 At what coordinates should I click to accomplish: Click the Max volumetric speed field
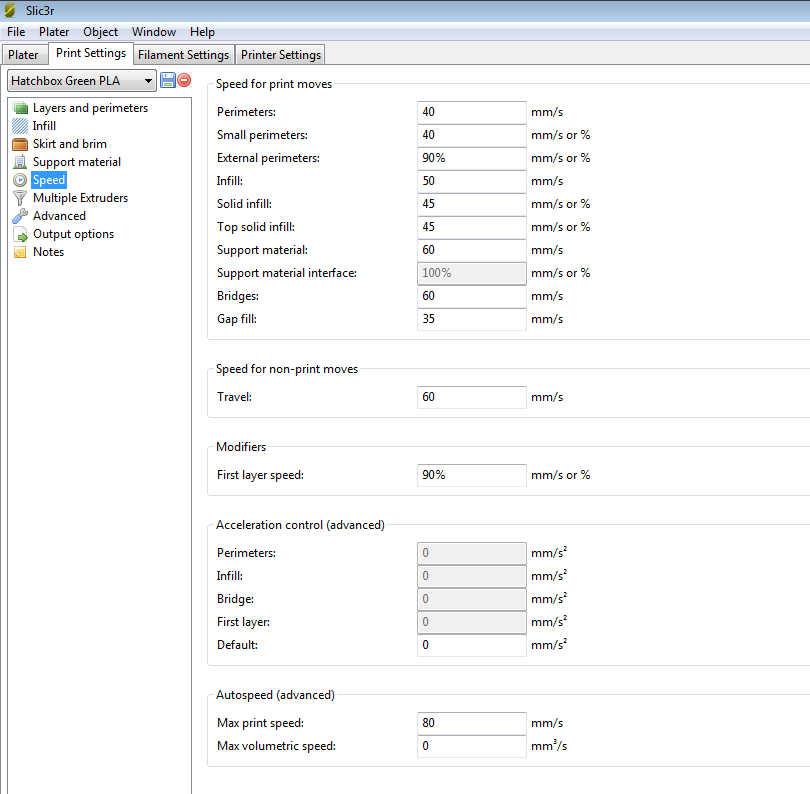[472, 746]
